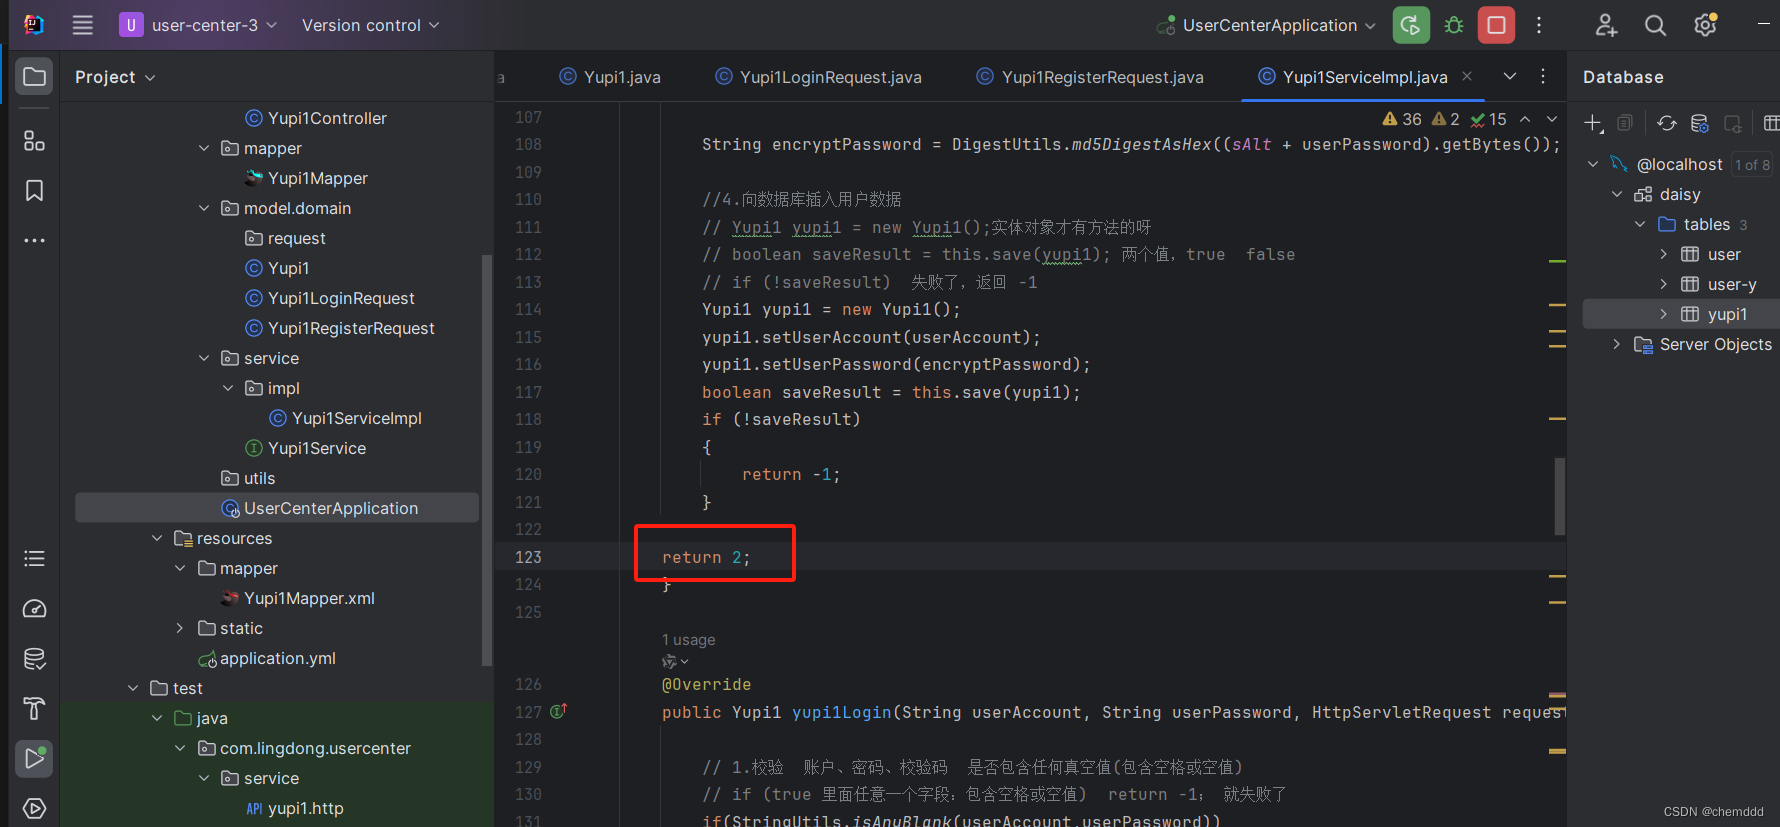This screenshot has height=827, width=1780.
Task: Open data source properties icon
Action: pyautogui.click(x=1699, y=123)
